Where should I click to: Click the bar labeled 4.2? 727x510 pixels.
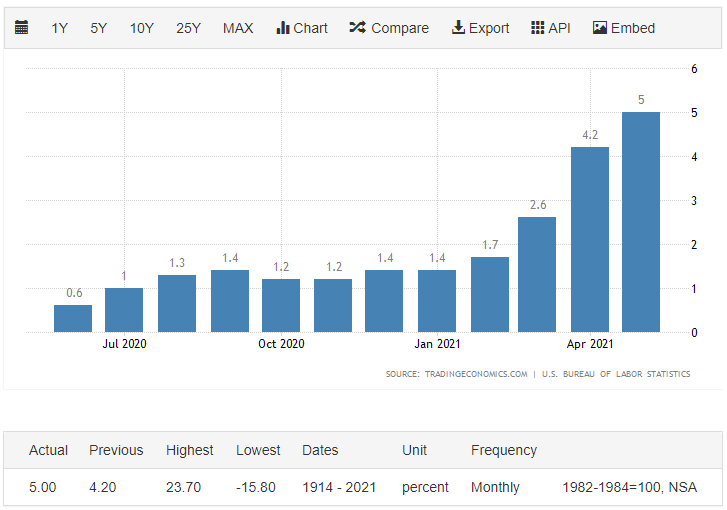(x=589, y=239)
